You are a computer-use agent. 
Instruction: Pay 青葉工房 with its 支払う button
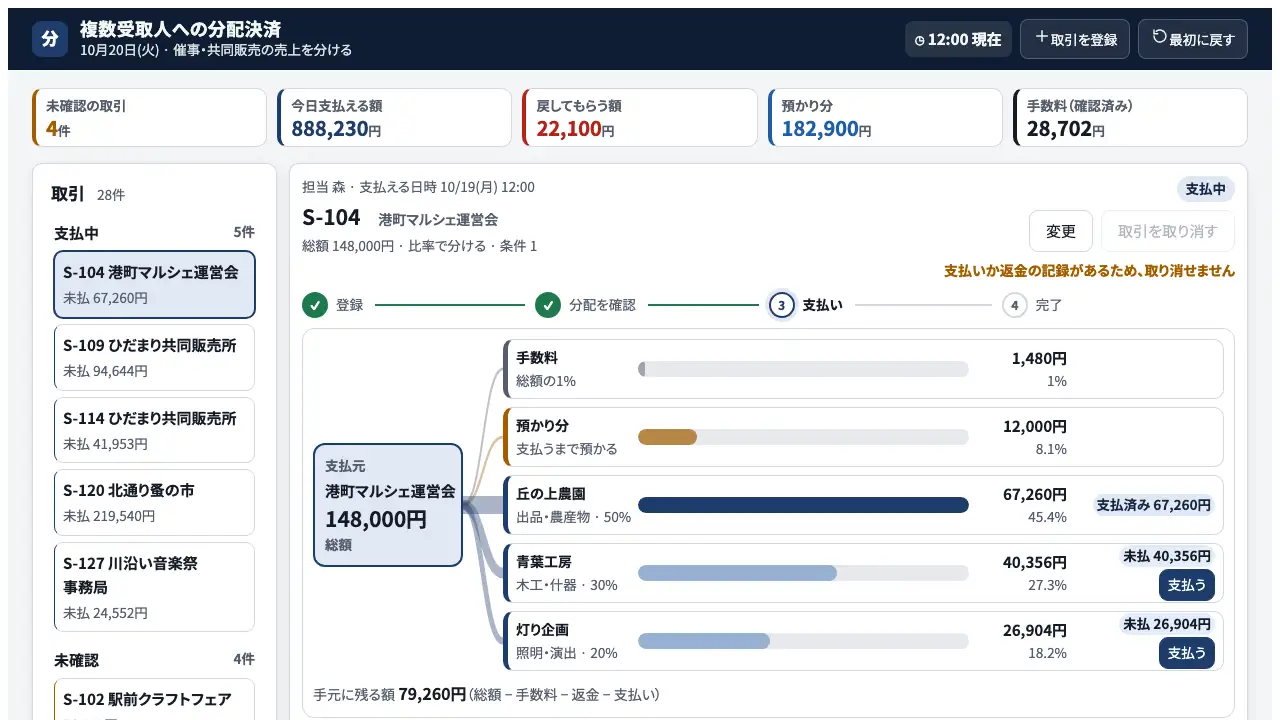(x=1187, y=585)
